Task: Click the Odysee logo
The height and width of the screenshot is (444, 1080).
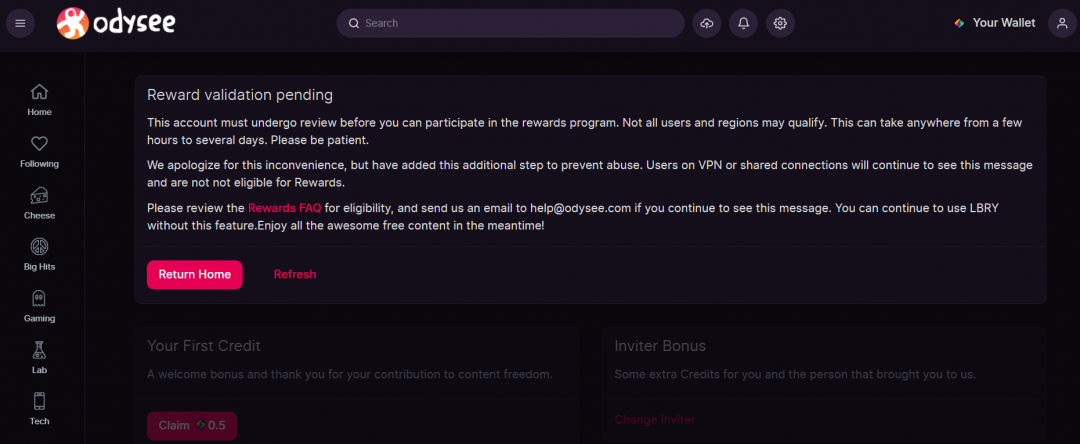Action: tap(116, 22)
